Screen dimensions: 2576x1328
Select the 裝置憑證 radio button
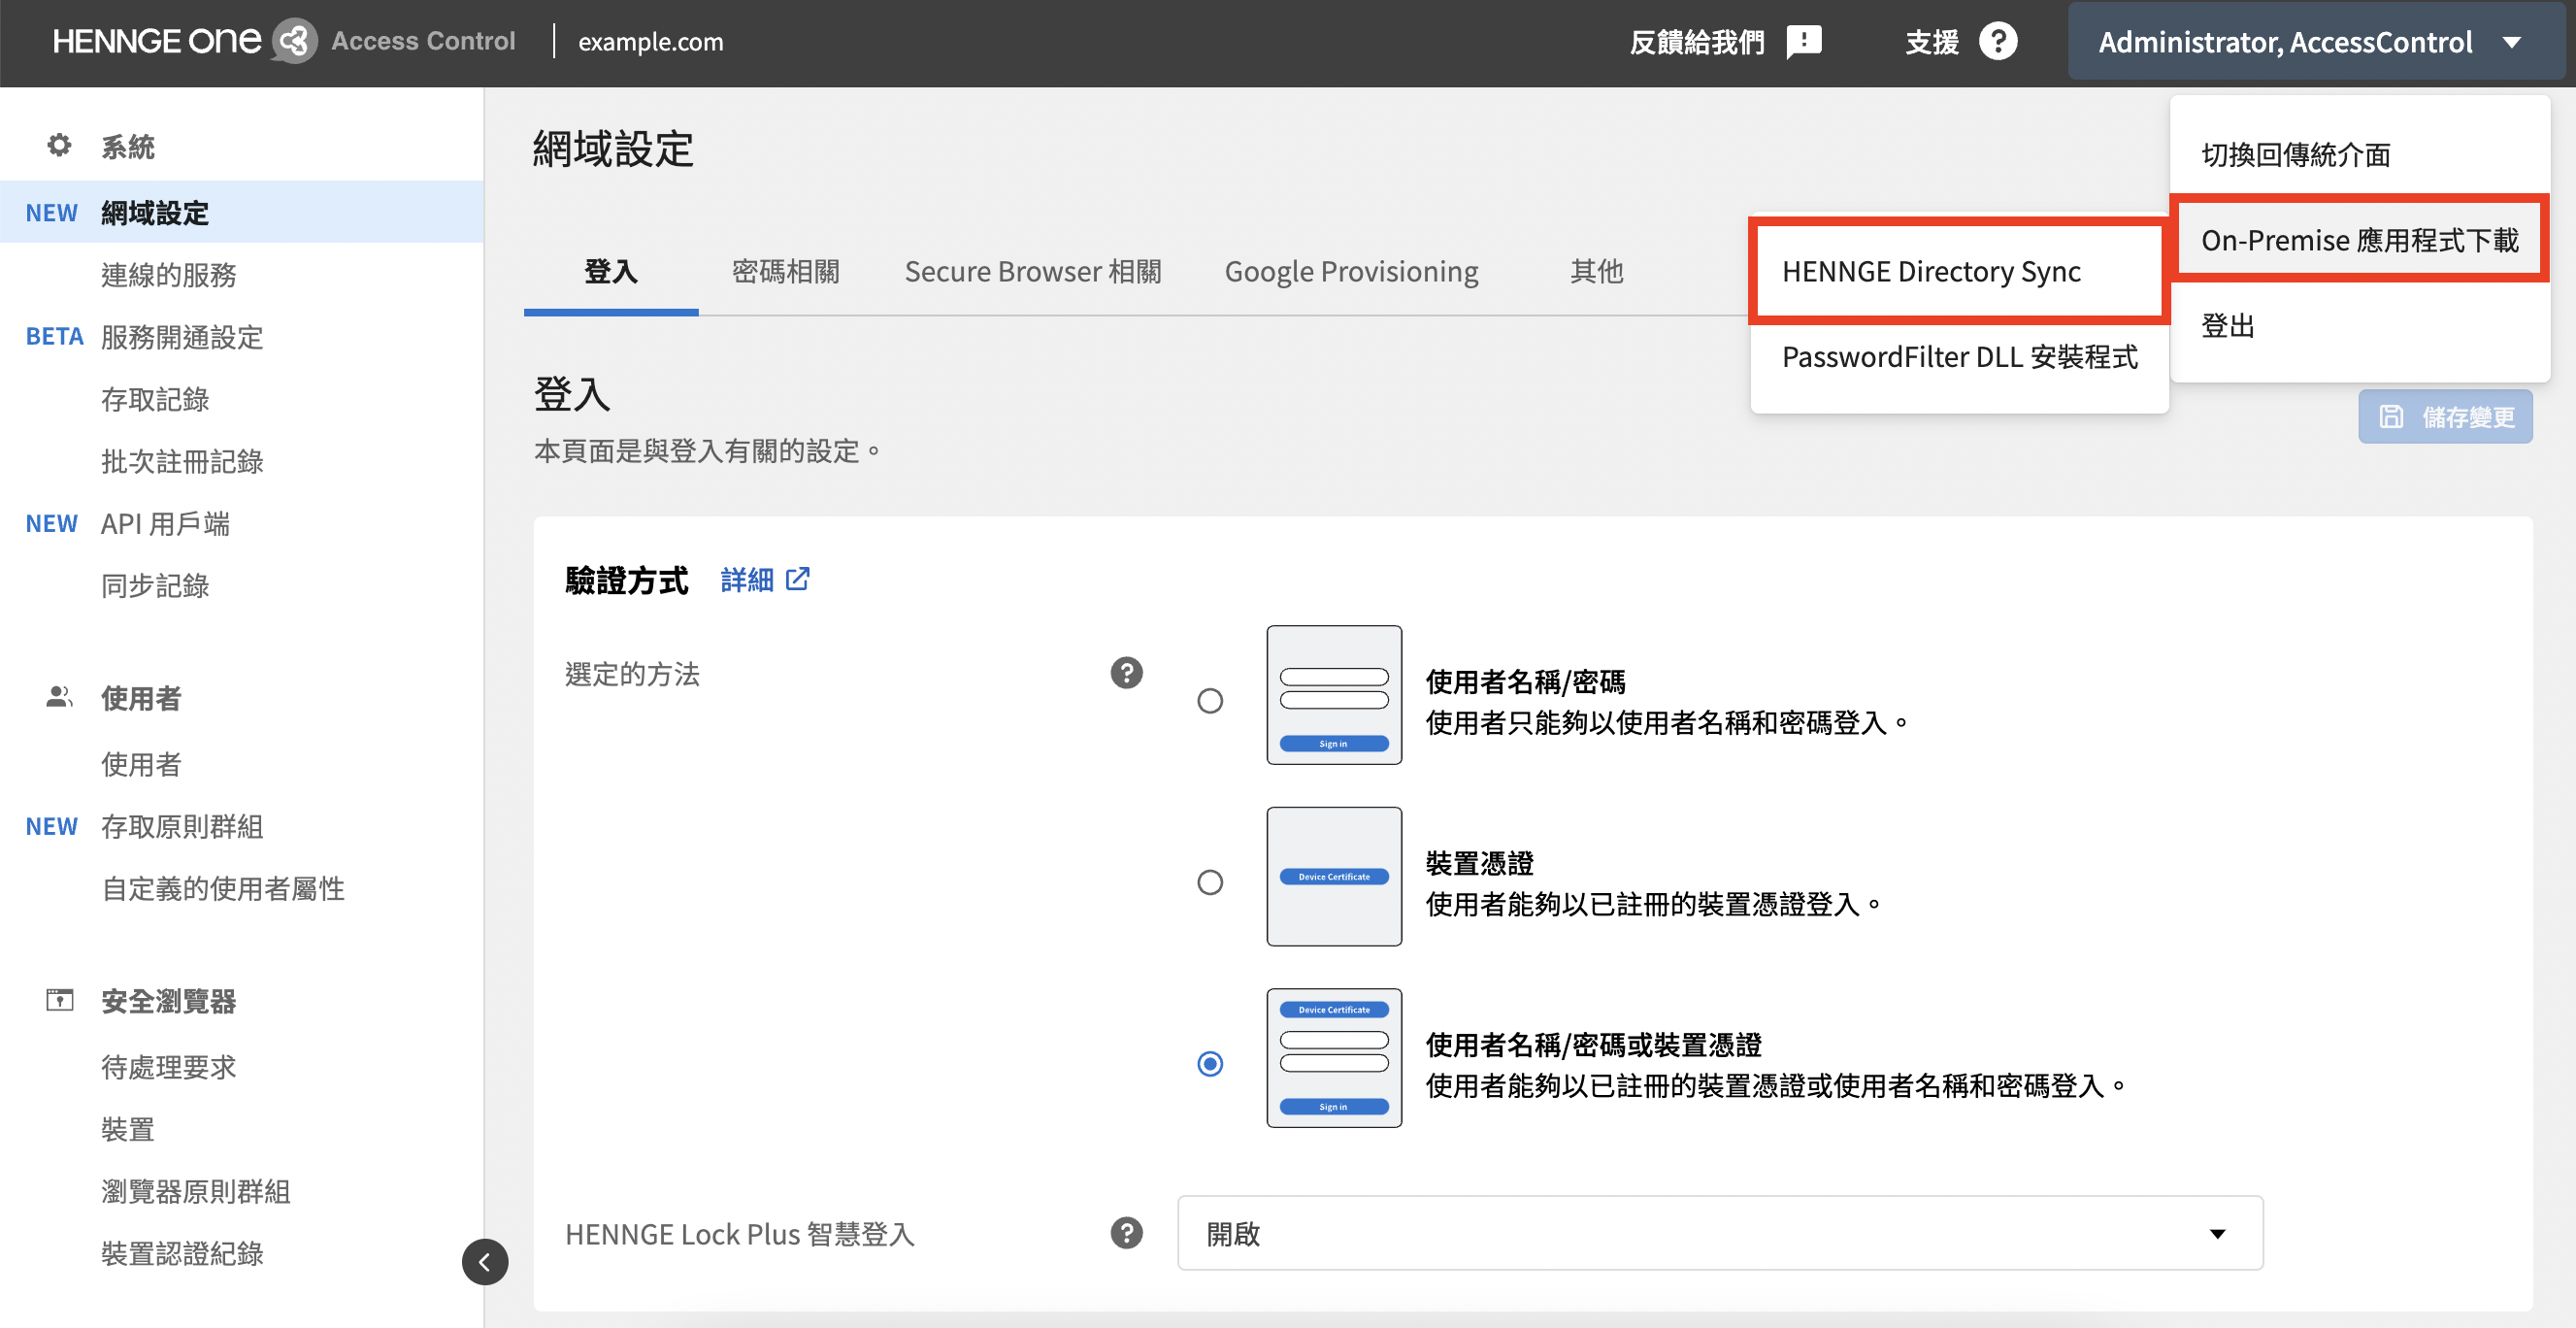(x=1210, y=882)
